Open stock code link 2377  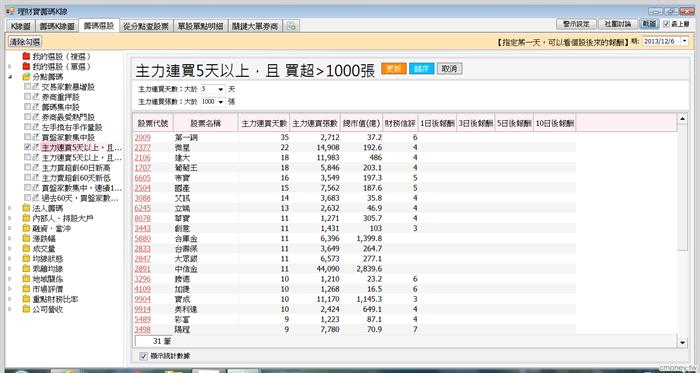coord(142,147)
